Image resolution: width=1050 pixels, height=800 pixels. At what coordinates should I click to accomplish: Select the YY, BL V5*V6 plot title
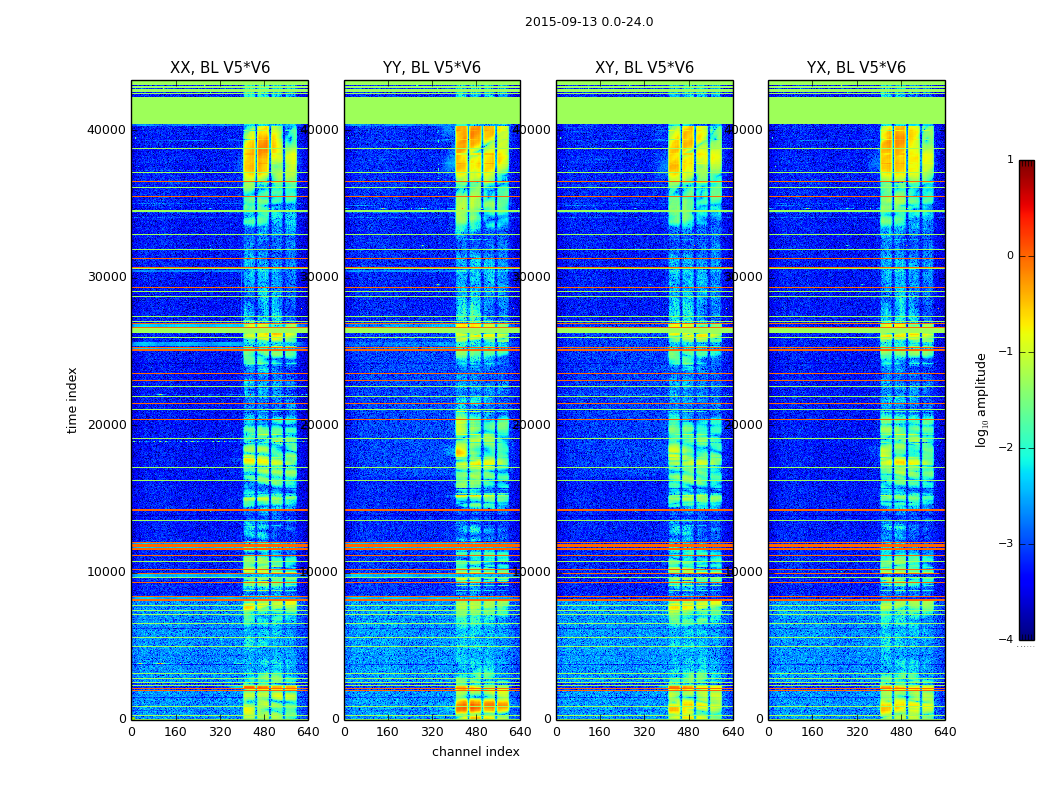pyautogui.click(x=431, y=68)
